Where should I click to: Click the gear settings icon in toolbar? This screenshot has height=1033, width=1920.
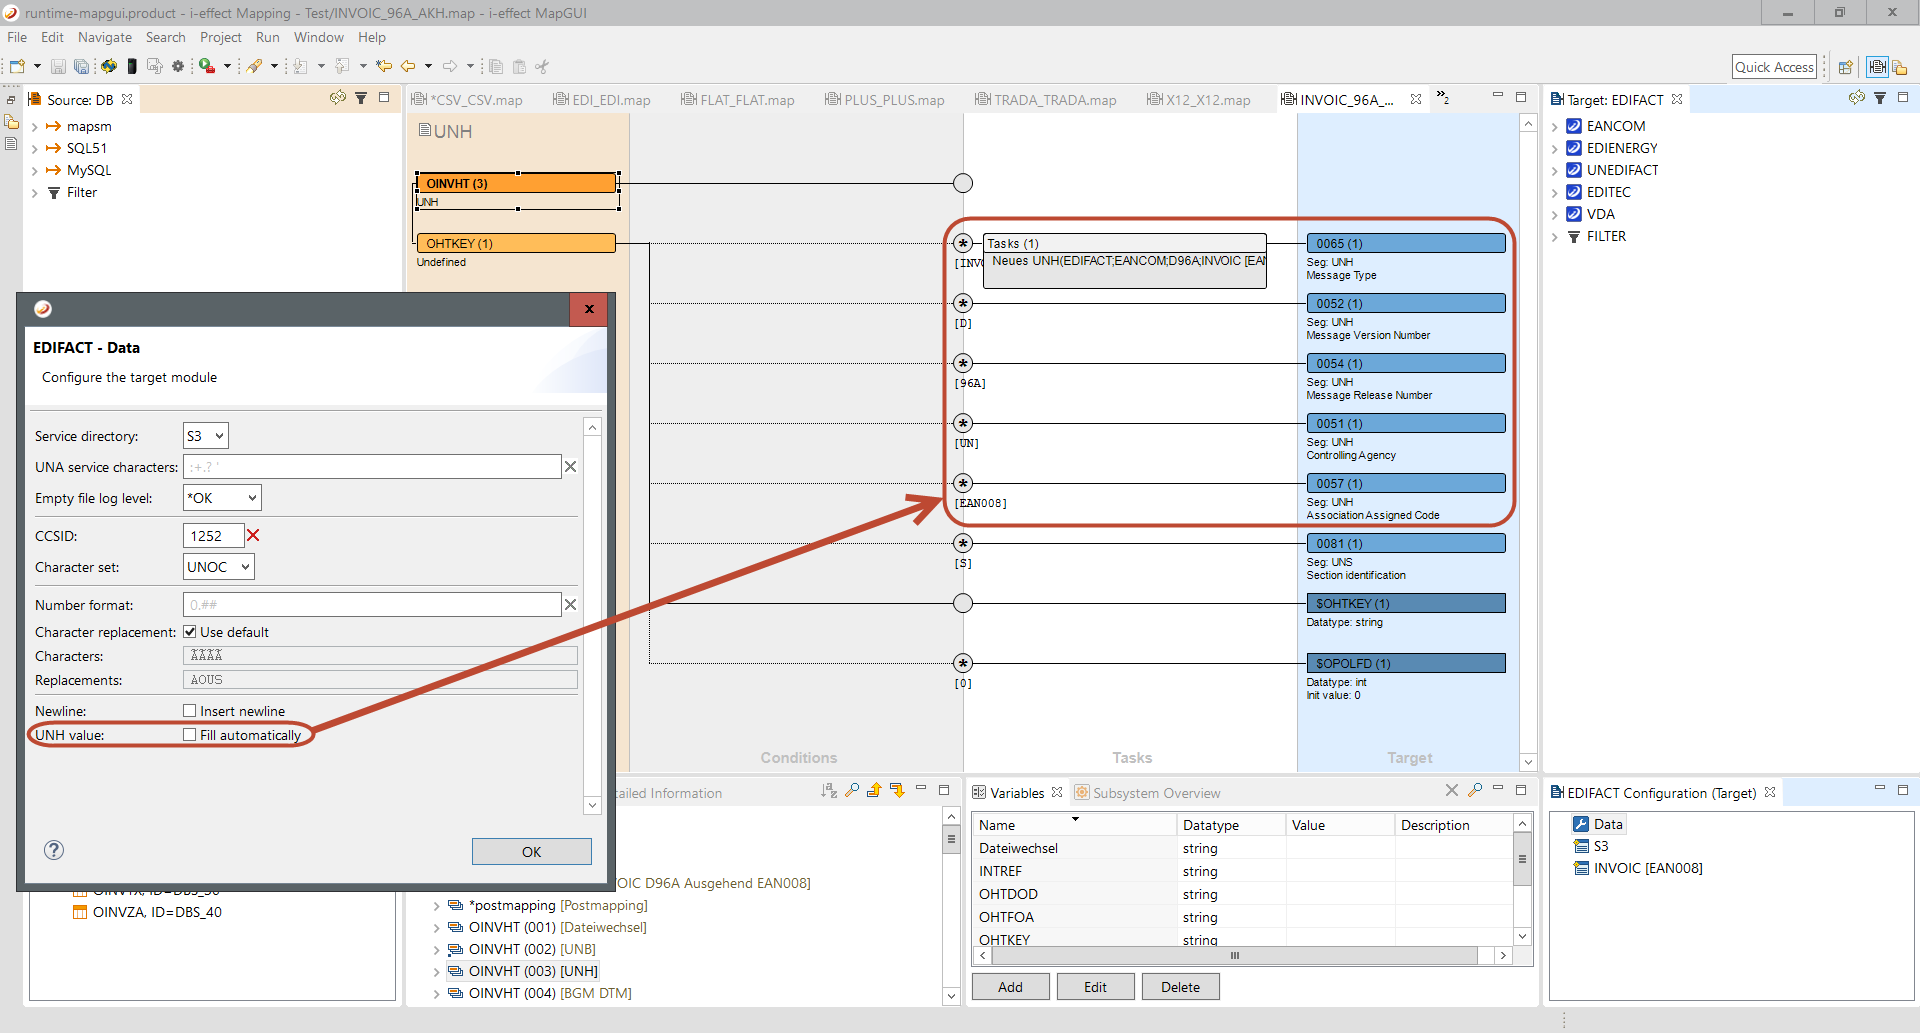[178, 67]
